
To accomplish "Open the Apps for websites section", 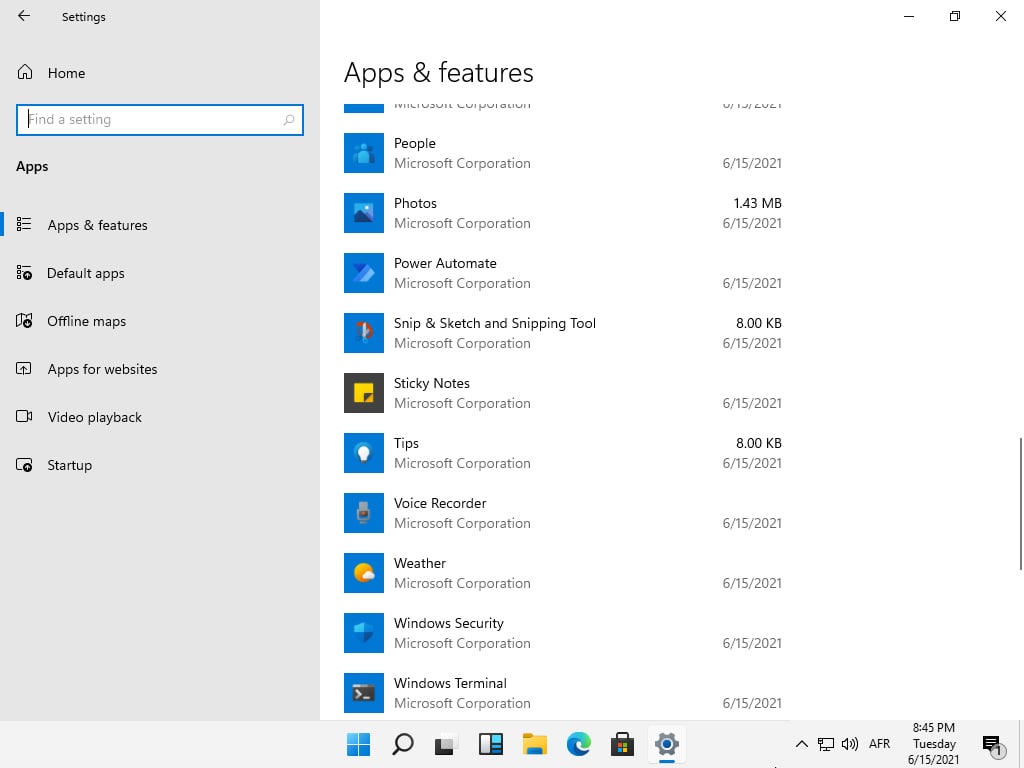I will point(160,369).
